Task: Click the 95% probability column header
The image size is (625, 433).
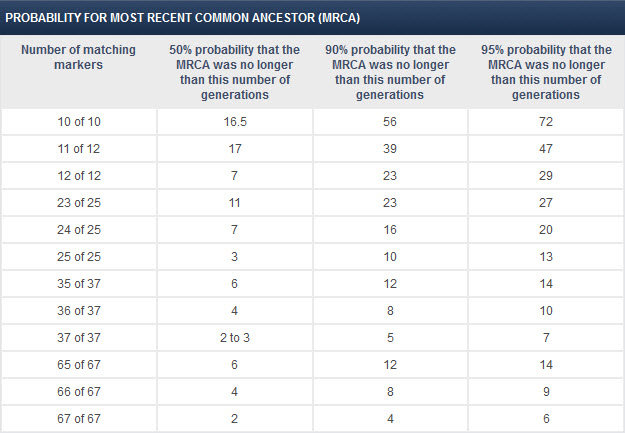Action: pyautogui.click(x=546, y=72)
